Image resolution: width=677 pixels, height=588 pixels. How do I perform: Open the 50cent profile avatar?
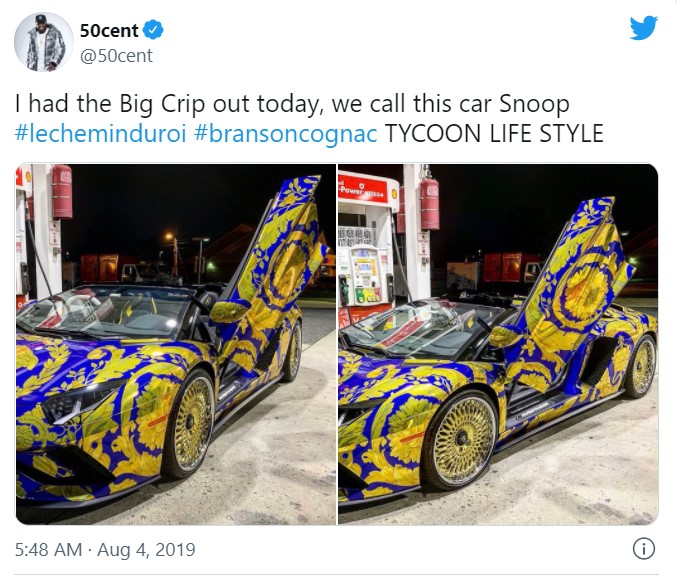pyautogui.click(x=44, y=42)
